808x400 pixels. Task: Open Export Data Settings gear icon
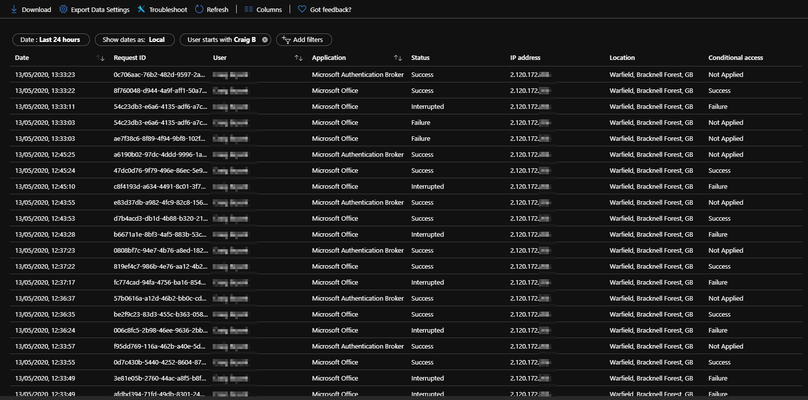pos(63,9)
